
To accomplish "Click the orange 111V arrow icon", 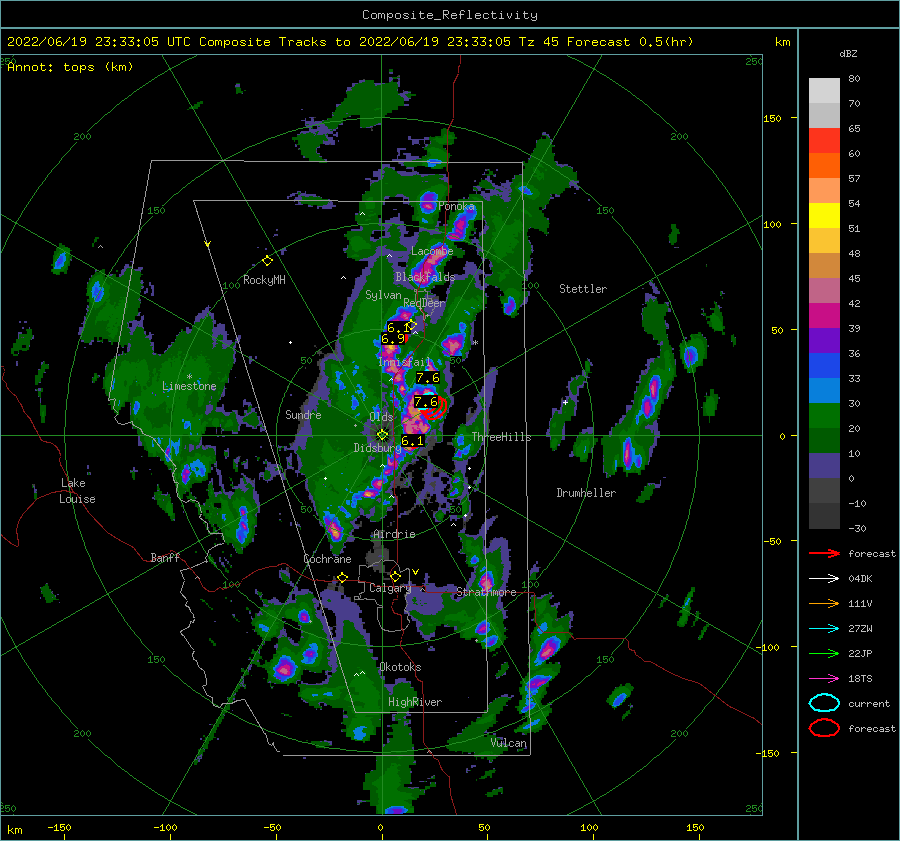I will (824, 603).
